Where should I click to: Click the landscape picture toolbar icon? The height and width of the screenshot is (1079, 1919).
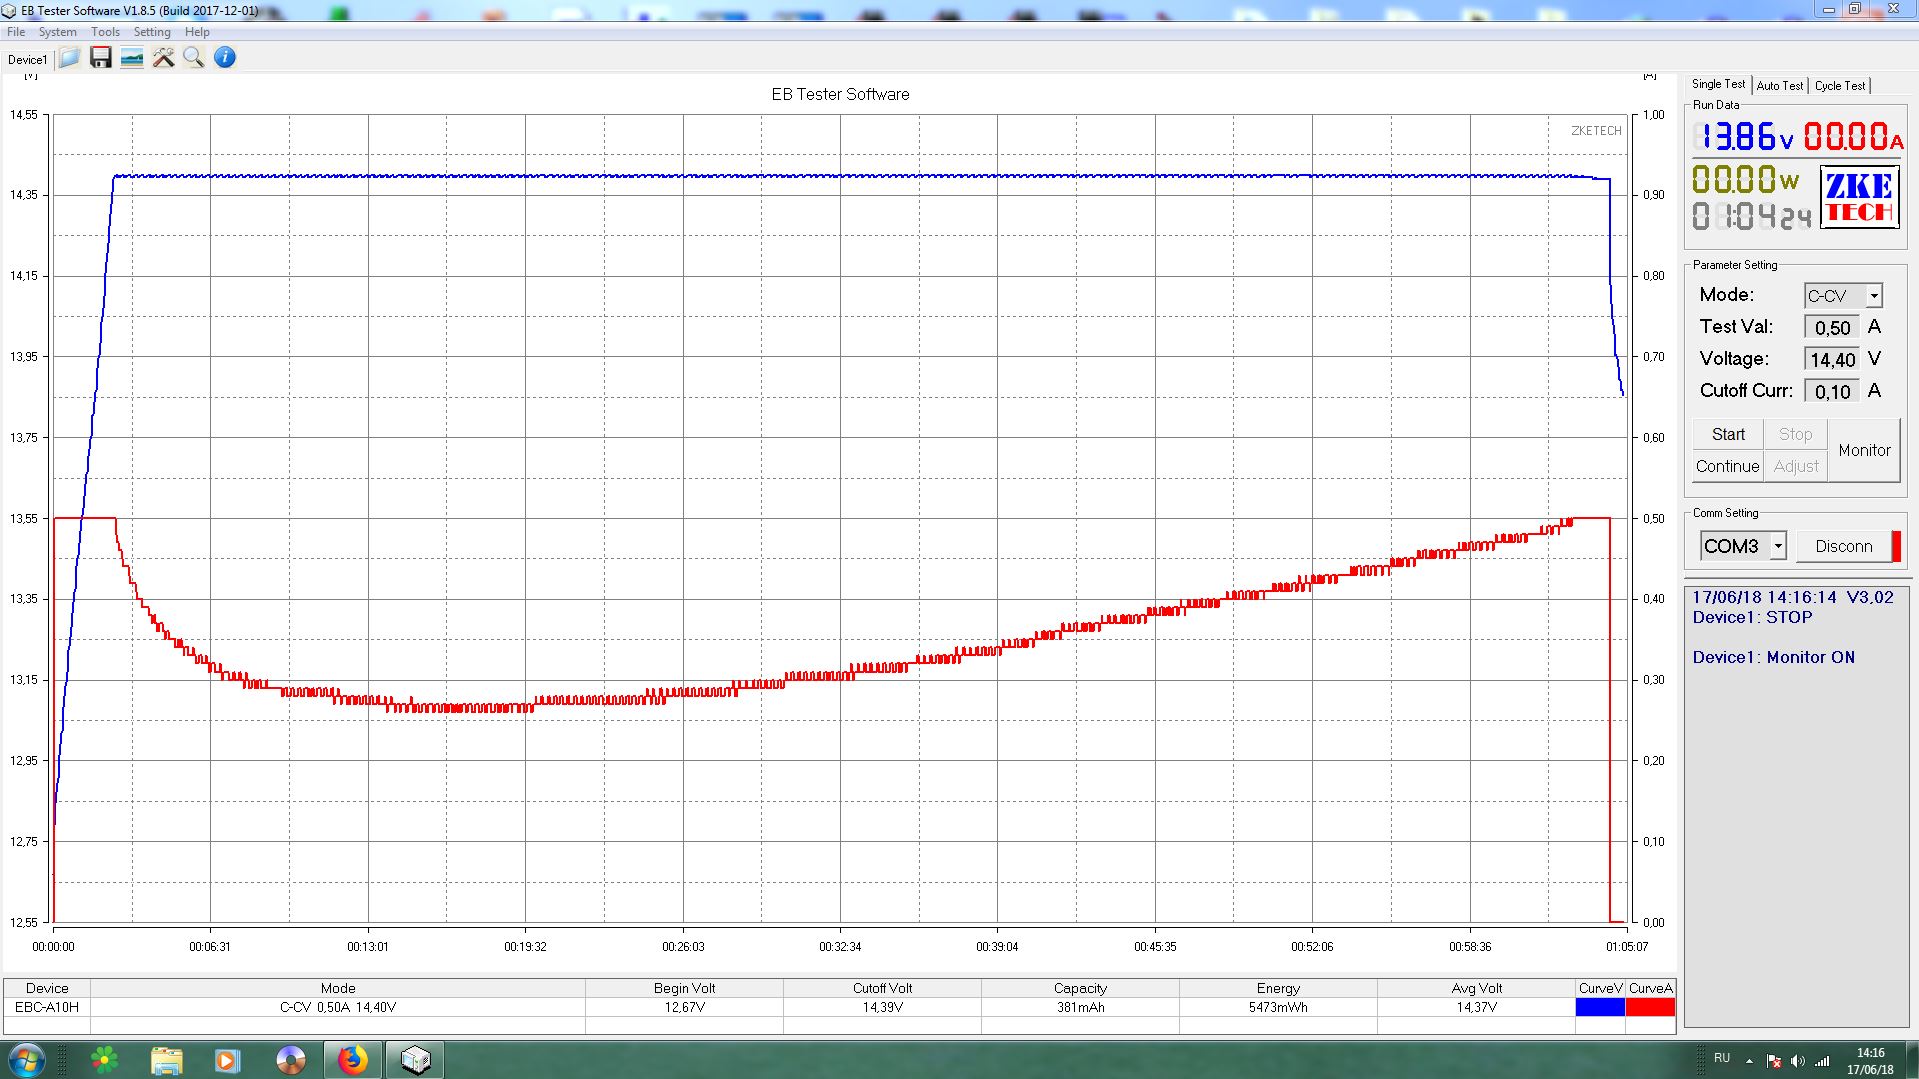132,58
